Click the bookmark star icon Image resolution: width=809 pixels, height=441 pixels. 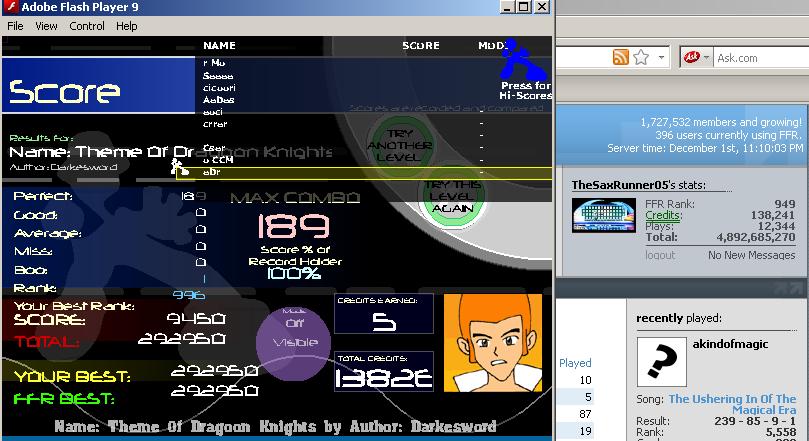click(x=641, y=57)
